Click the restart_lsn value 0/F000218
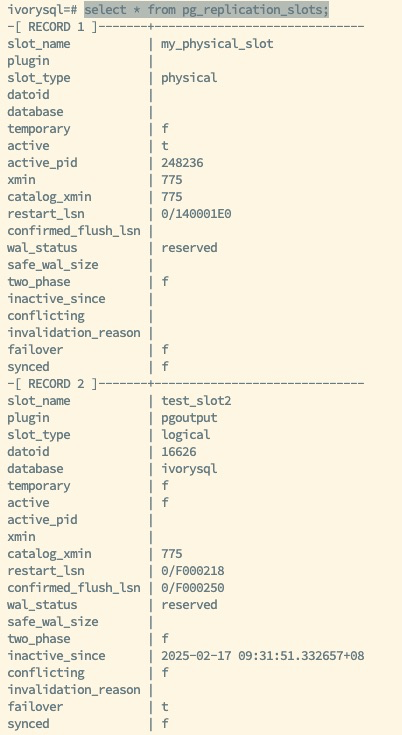Image resolution: width=402 pixels, height=735 pixels. point(193,570)
